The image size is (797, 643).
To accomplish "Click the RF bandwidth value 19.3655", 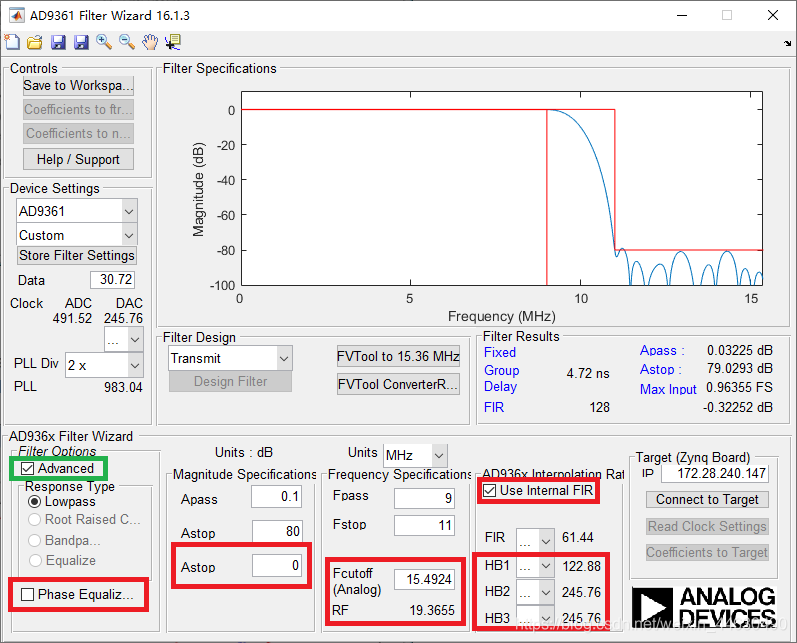I will [x=432, y=610].
